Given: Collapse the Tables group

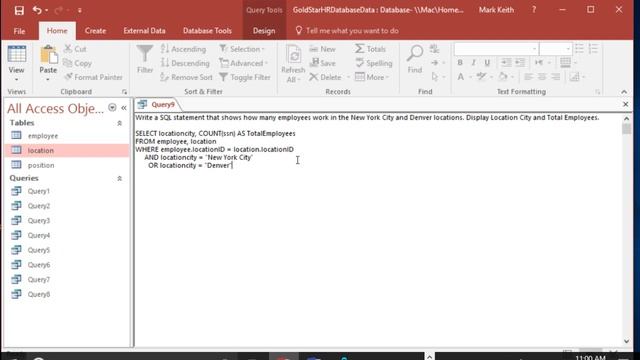Looking at the screenshot, I should (120, 123).
